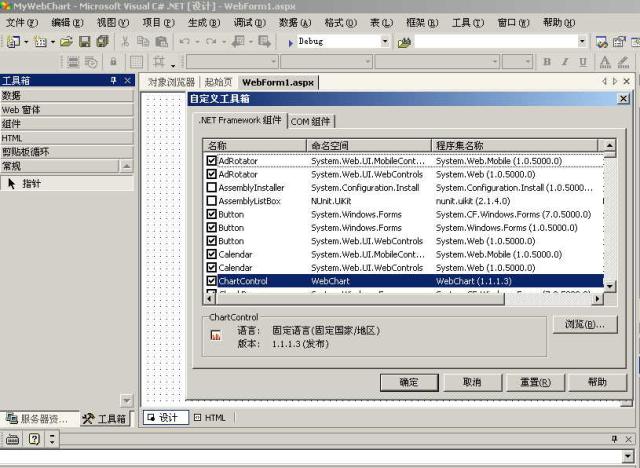Click the Cut scissors icon
Viewport: 640px width, 468px height.
125,42
